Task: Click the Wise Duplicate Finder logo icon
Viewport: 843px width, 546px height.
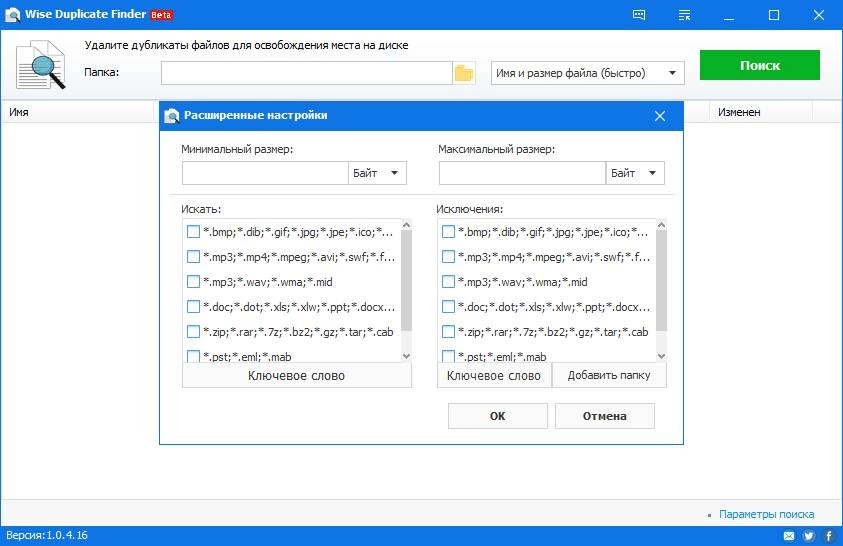Action: click(x=12, y=15)
